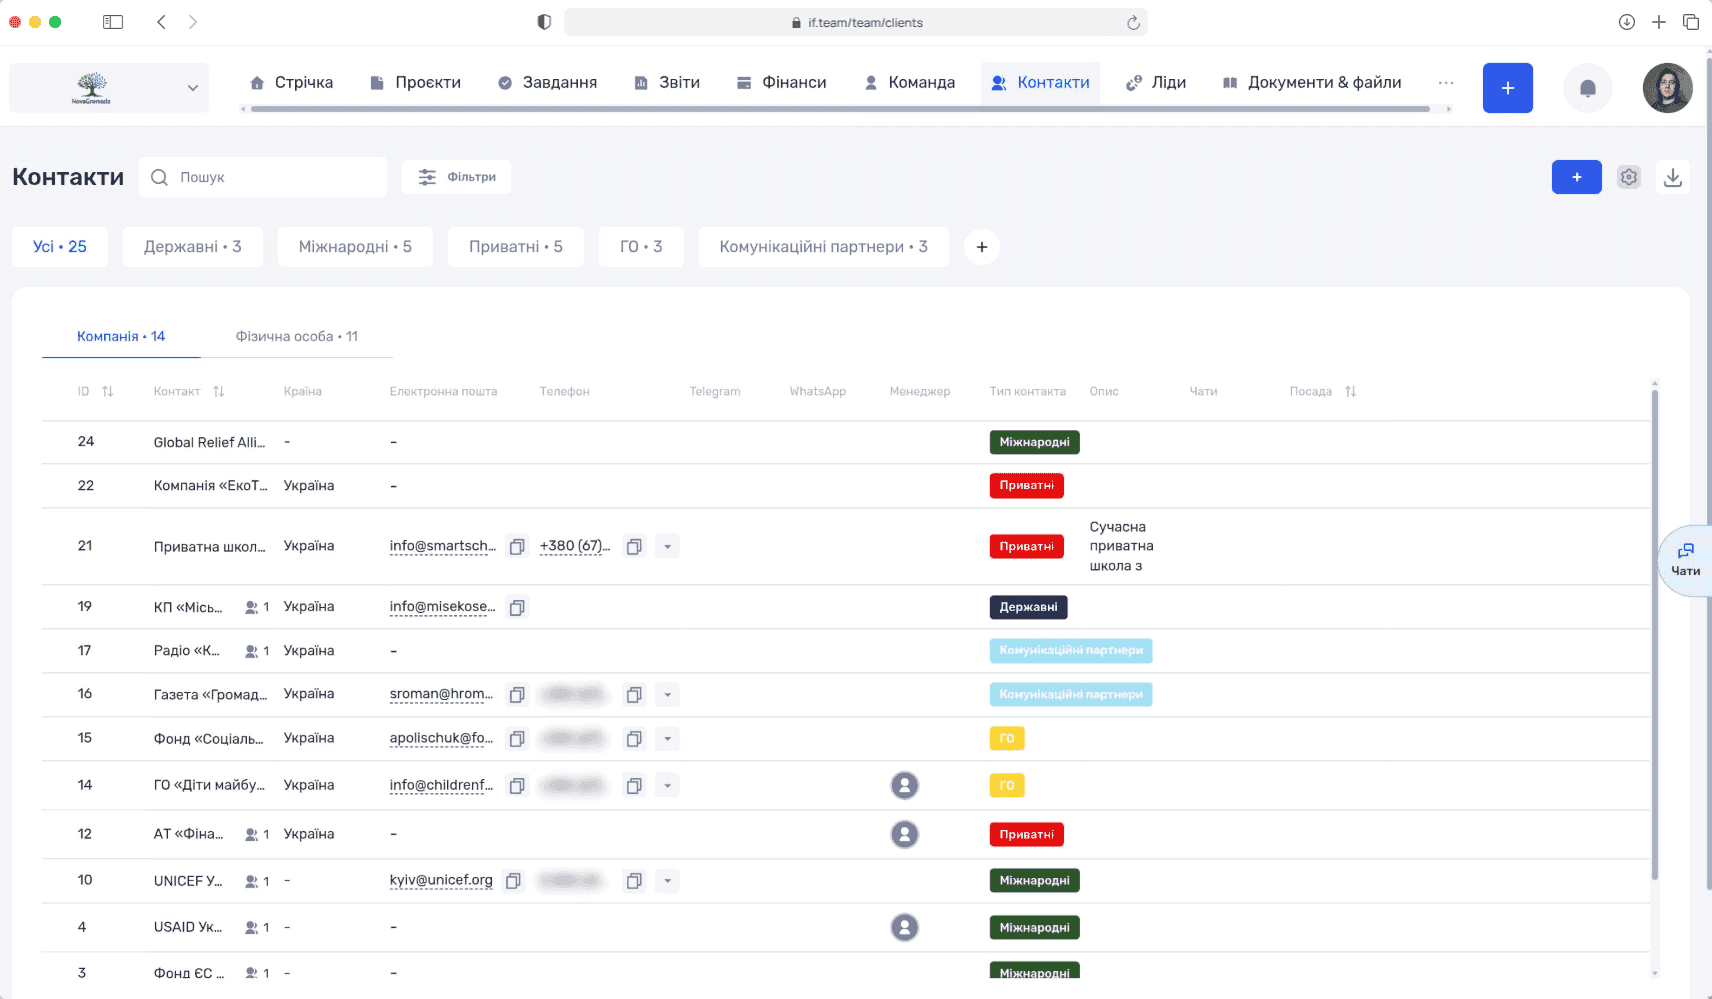
Task: Open the Фільтри panel
Action: (x=457, y=177)
